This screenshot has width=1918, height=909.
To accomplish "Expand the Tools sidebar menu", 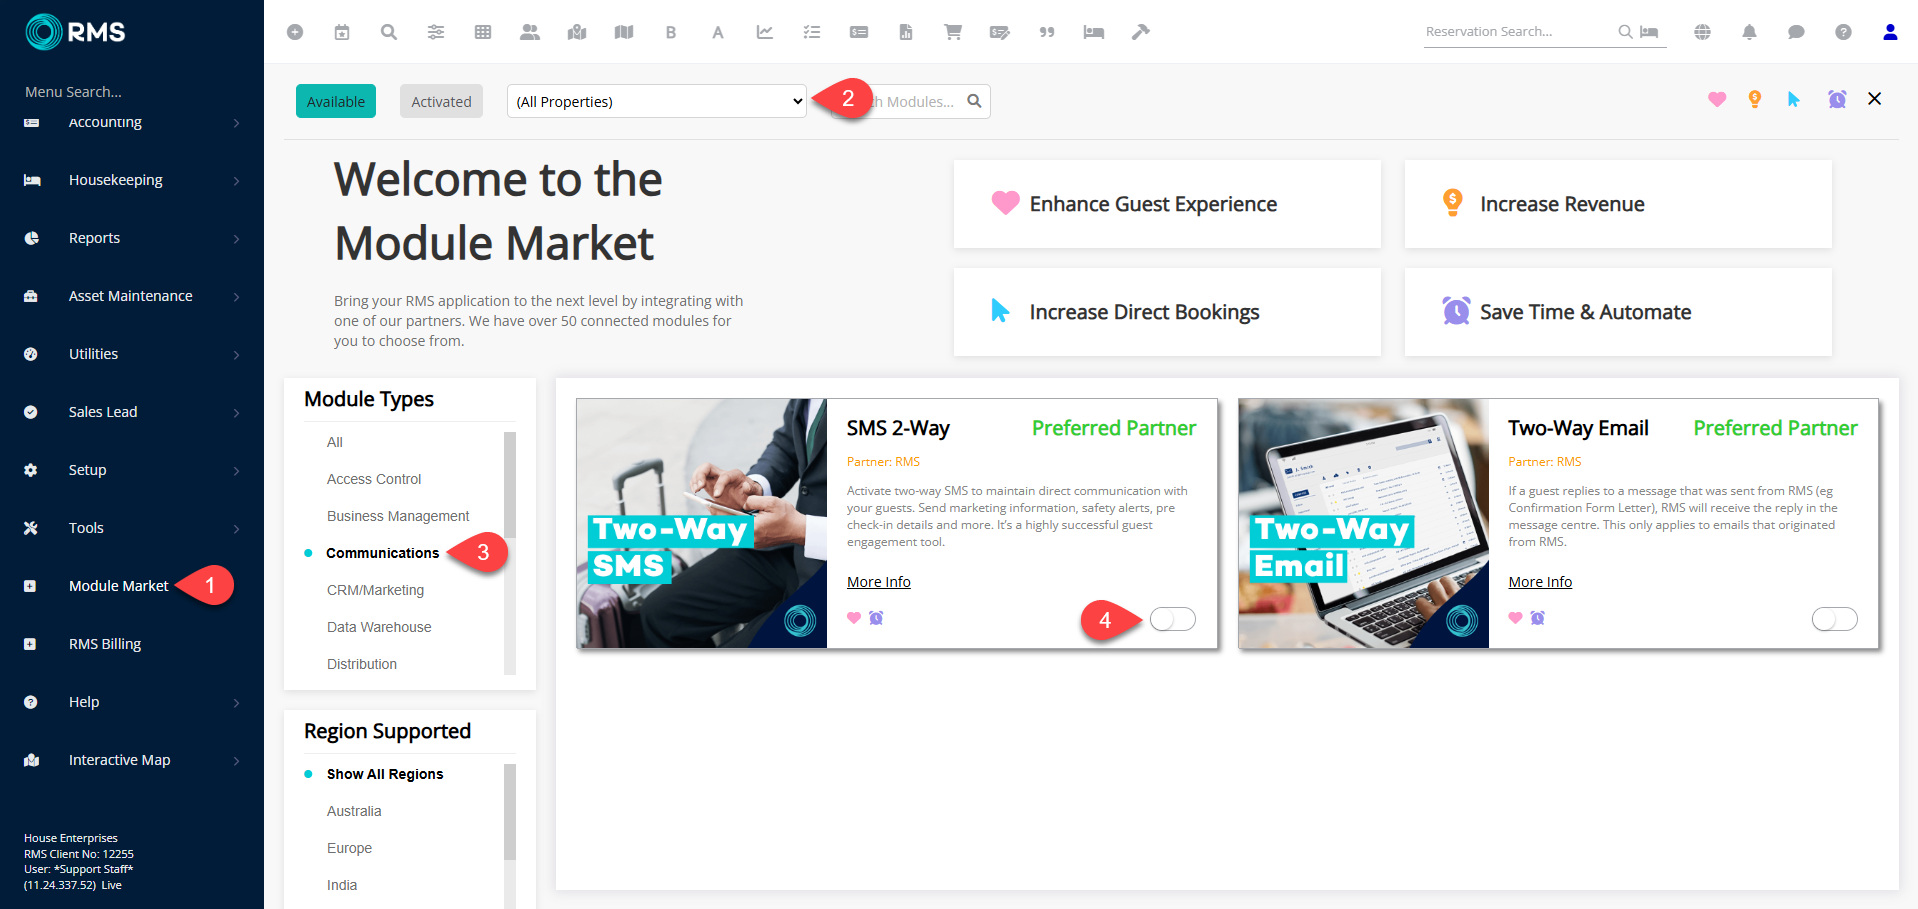I will pos(132,528).
